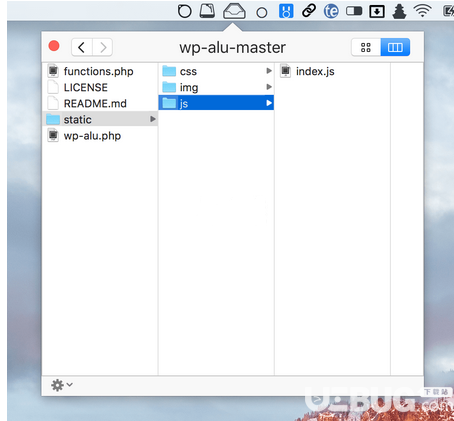Click the wp-alu.php file icon
Image resolution: width=454 pixels, height=421 pixels.
point(53,135)
